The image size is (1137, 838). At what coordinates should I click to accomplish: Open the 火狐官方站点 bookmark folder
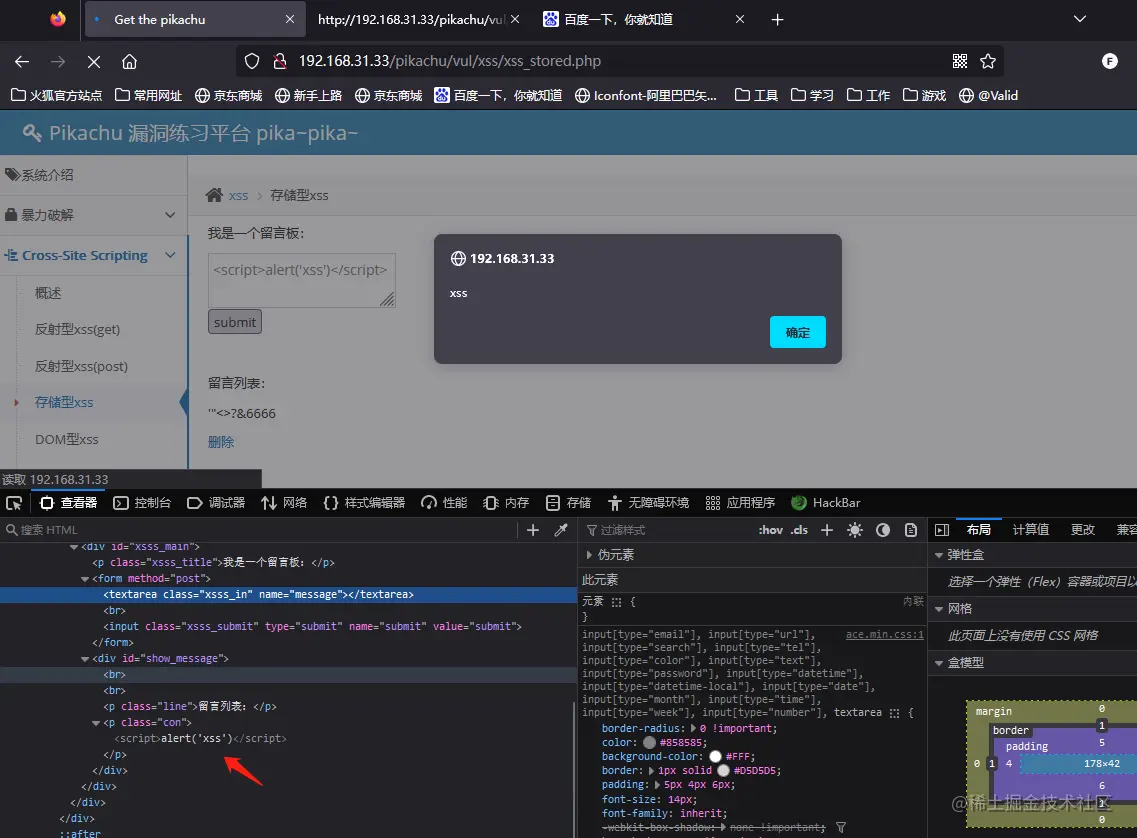click(x=57, y=96)
